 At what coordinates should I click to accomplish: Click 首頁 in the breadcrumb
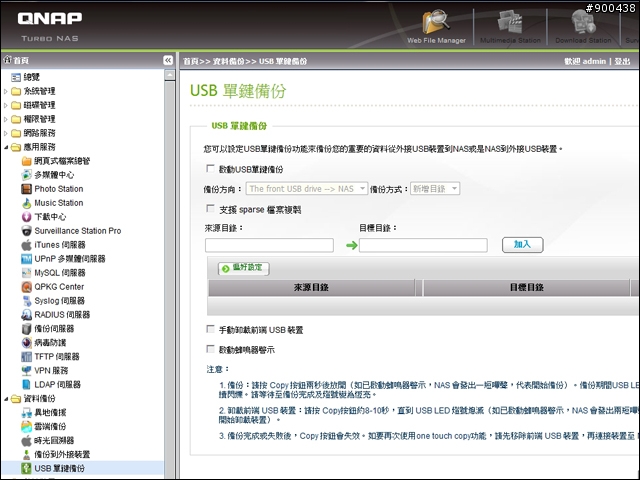pyautogui.click(x=190, y=61)
